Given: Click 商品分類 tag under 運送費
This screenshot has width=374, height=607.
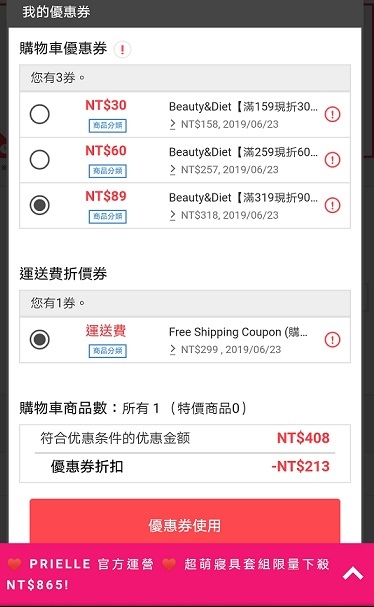Looking at the screenshot, I should click(x=108, y=351).
